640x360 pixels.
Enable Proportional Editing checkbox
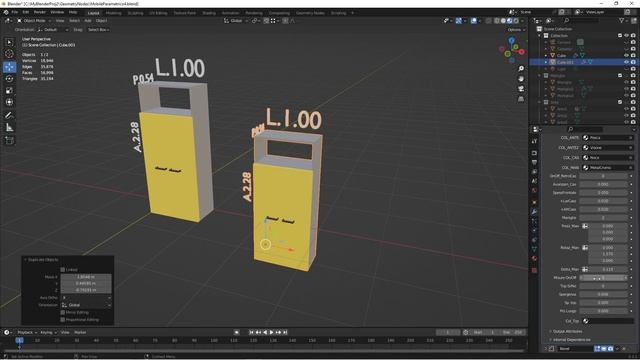coord(62,319)
